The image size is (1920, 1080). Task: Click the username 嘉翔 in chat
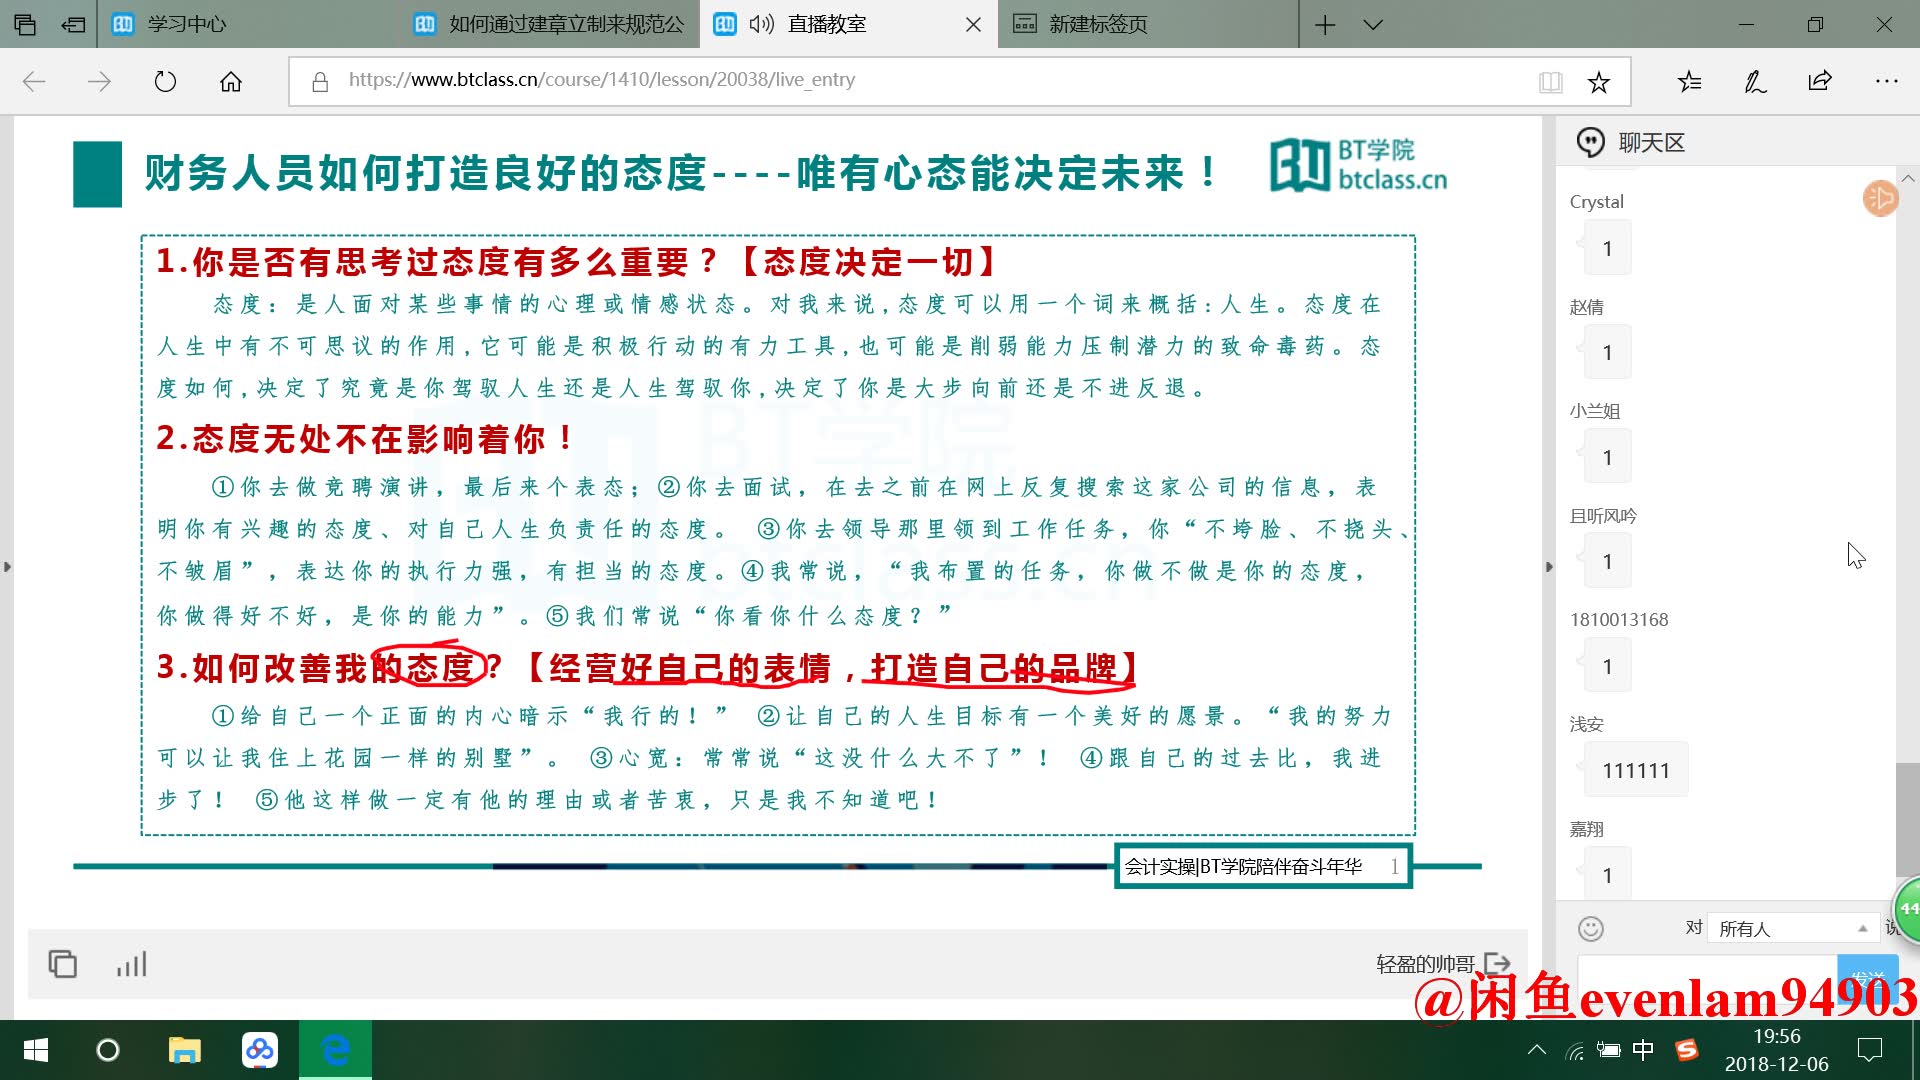pos(1586,829)
